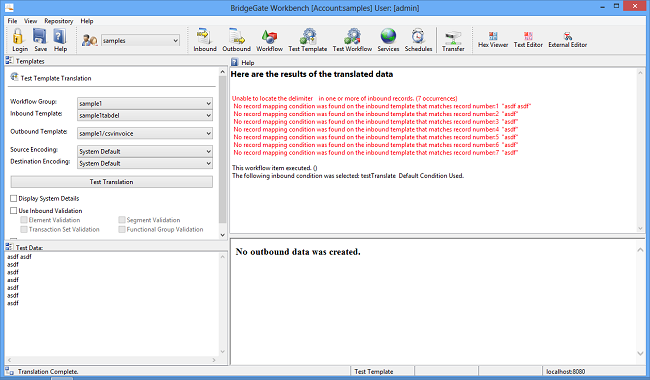Open the Repository menu

click(59, 21)
